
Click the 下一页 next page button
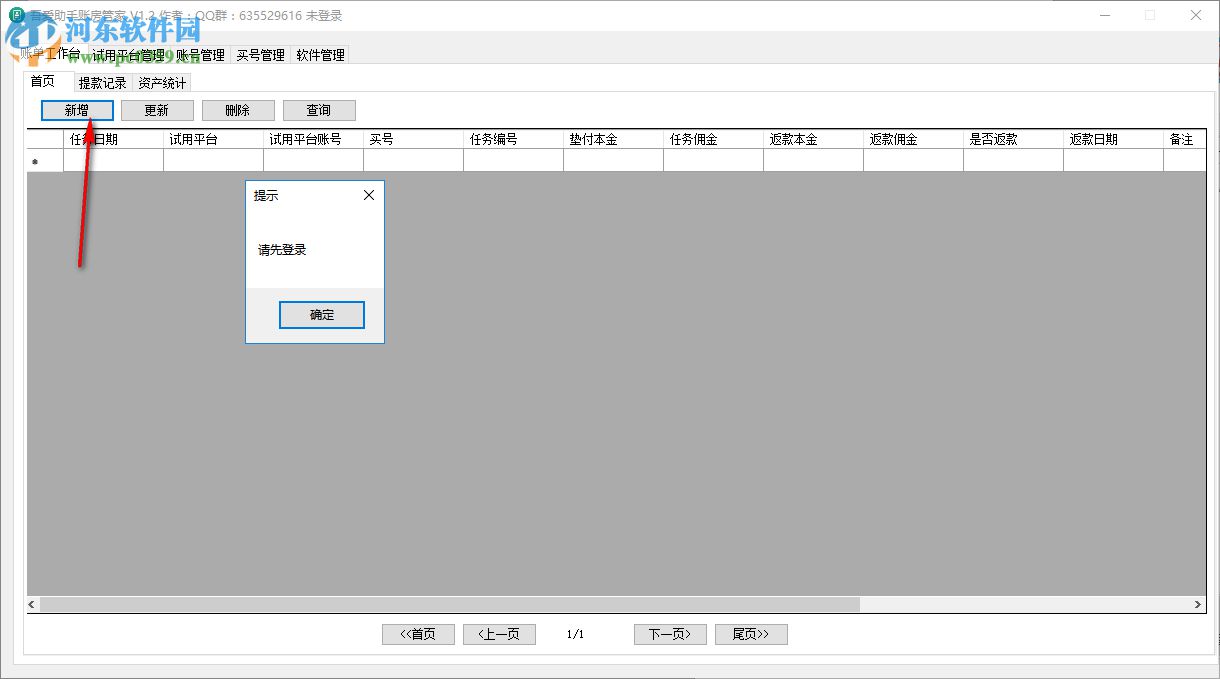pyautogui.click(x=669, y=634)
